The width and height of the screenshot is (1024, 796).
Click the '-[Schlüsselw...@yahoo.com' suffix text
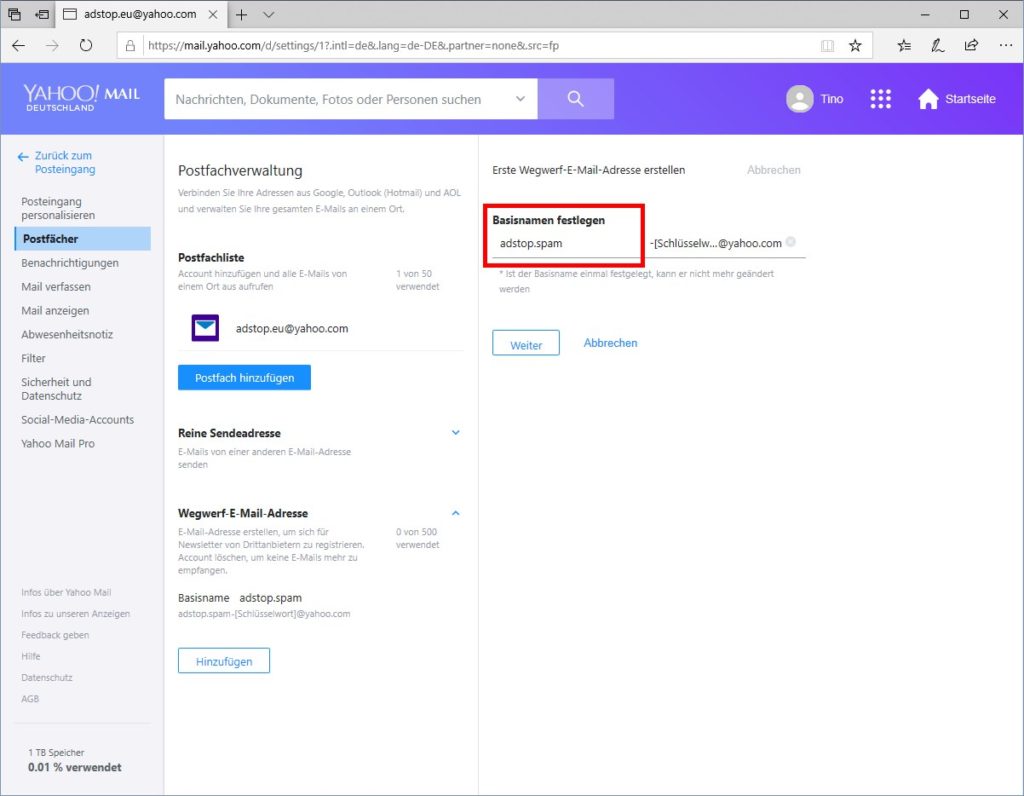[x=716, y=244]
